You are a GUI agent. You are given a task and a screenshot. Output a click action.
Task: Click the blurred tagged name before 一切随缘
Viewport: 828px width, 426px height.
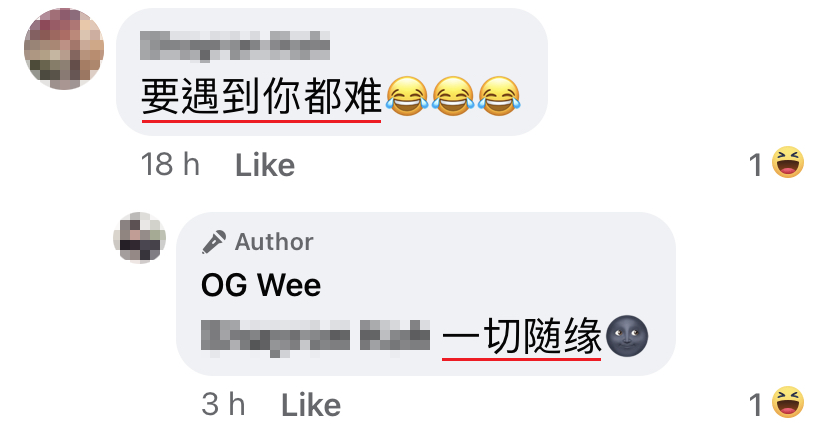316,336
